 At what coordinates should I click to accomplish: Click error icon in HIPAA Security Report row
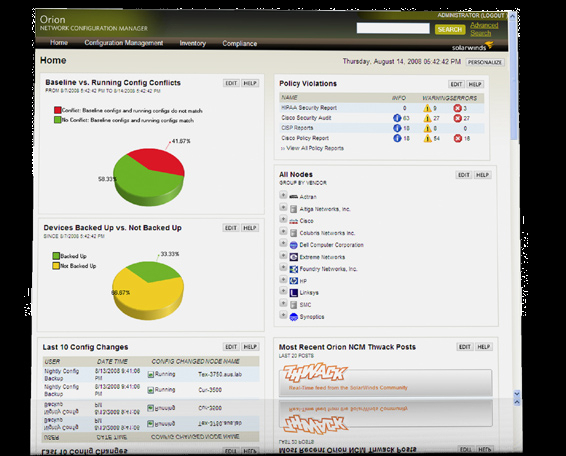(x=457, y=108)
